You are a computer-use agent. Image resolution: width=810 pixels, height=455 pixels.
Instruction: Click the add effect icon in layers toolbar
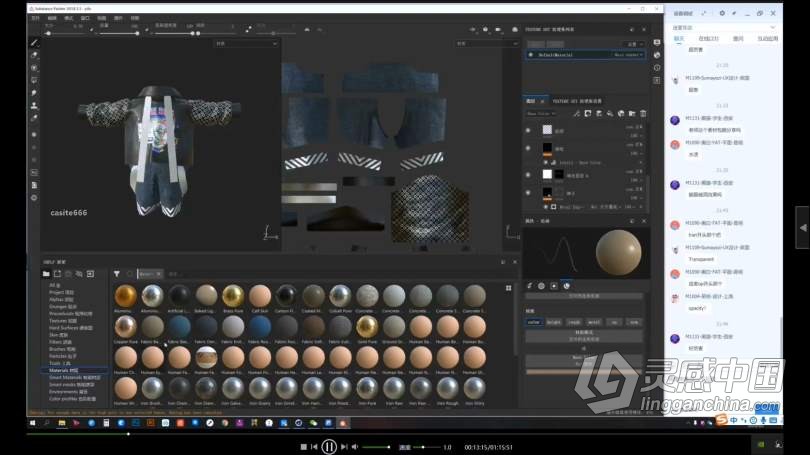click(577, 114)
